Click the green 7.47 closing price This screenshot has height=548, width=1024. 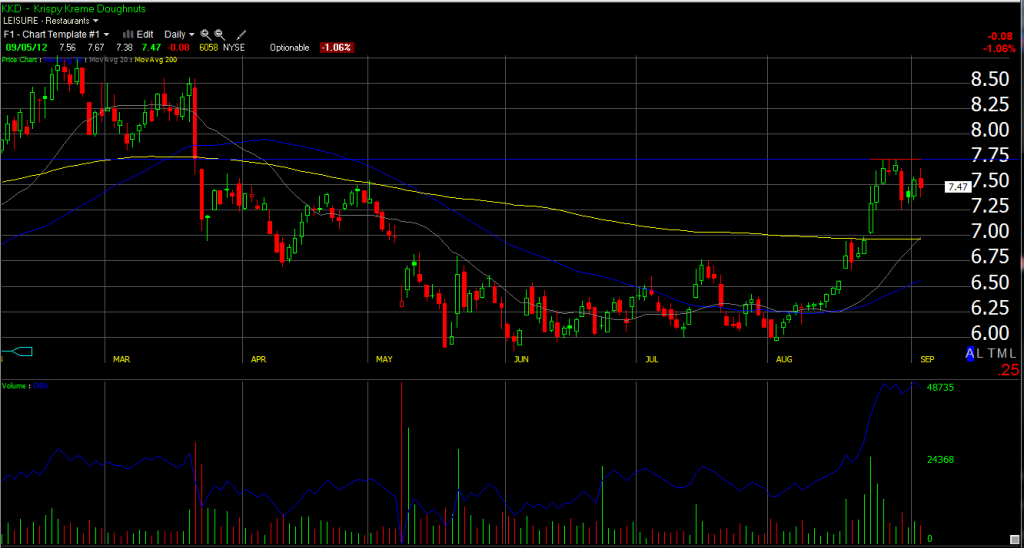point(152,48)
